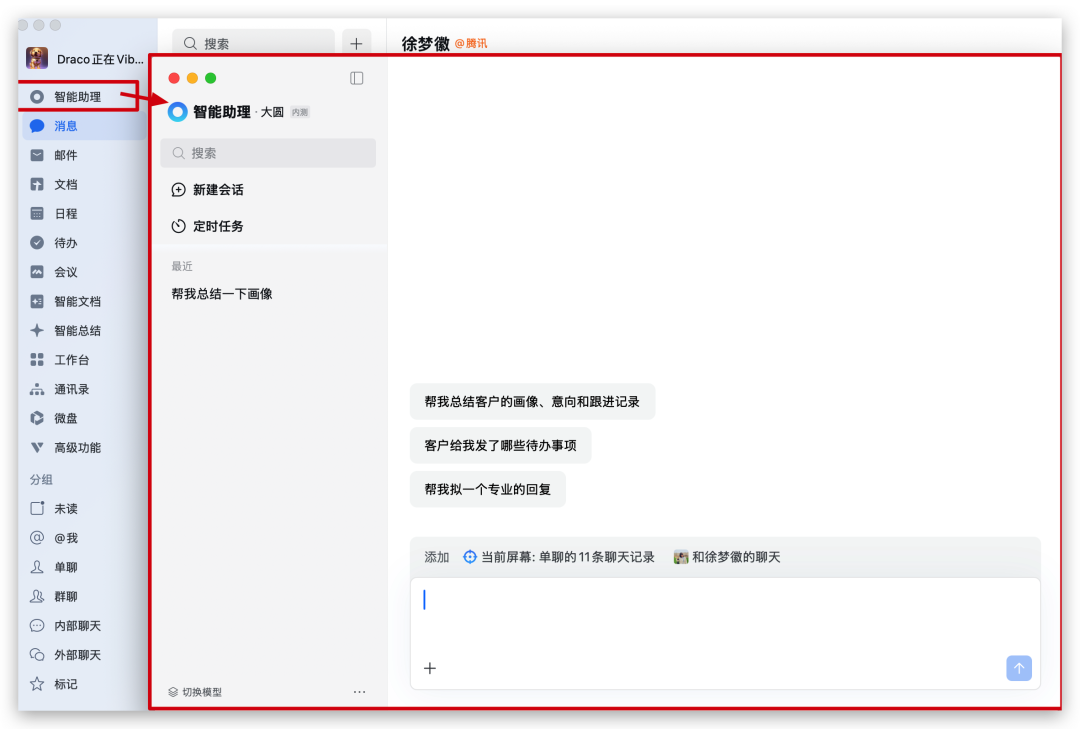Viewport: 1080px width, 729px height.
Task: Choose suggestion 帮我拟一个专业的回复
Action: [488, 490]
